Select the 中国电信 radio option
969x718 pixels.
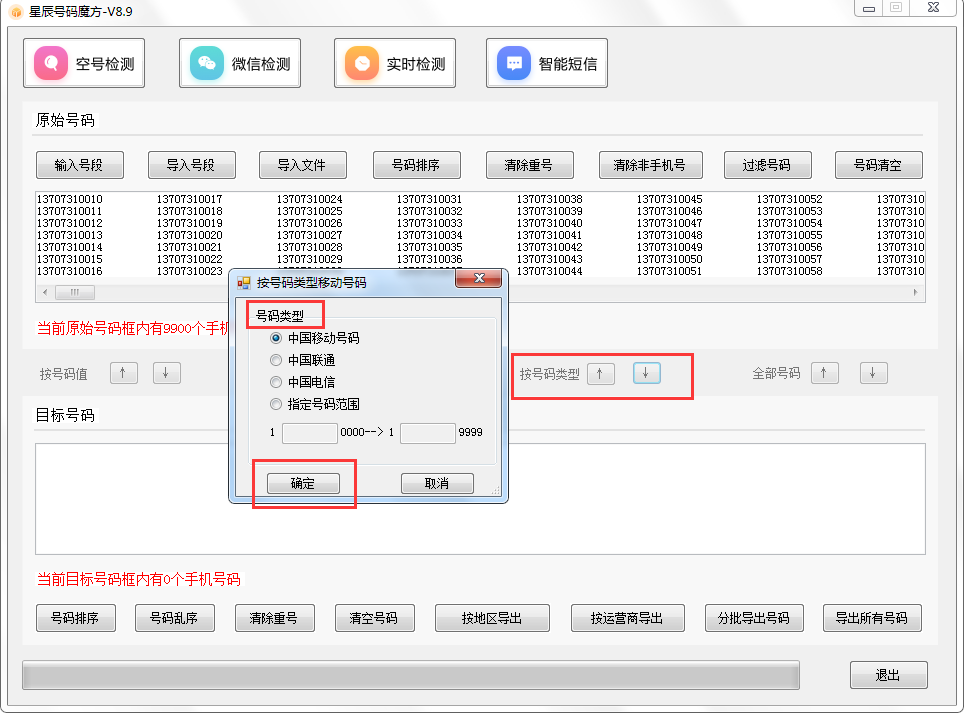(x=276, y=382)
